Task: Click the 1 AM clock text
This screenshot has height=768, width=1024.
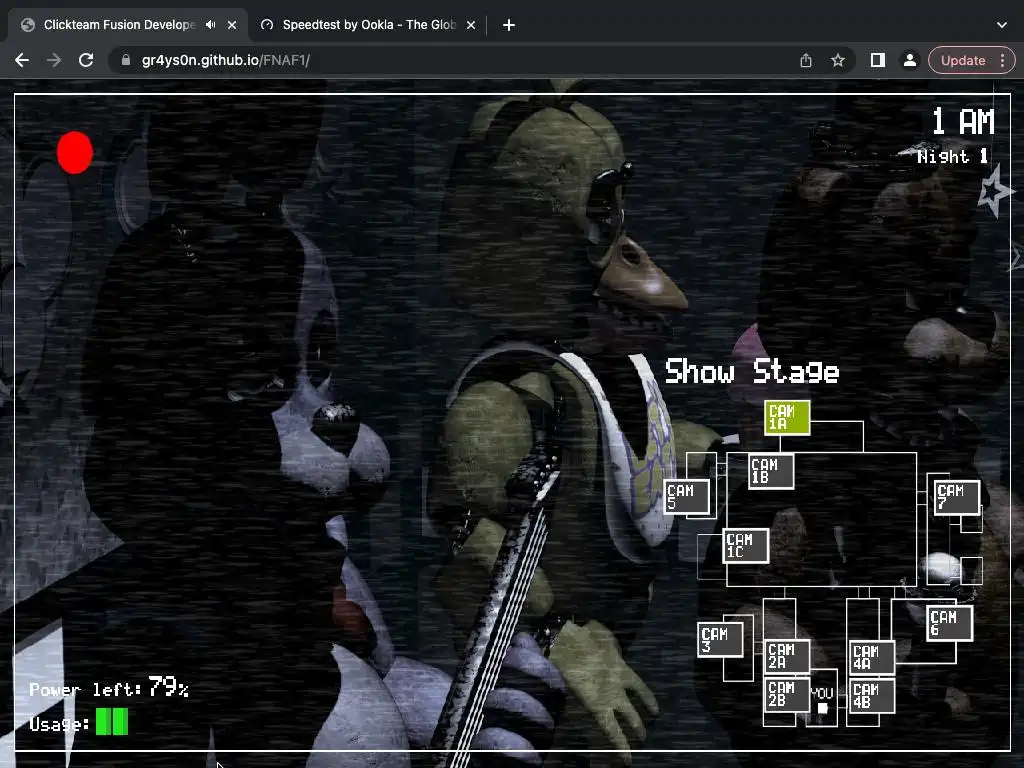Action: [x=963, y=122]
